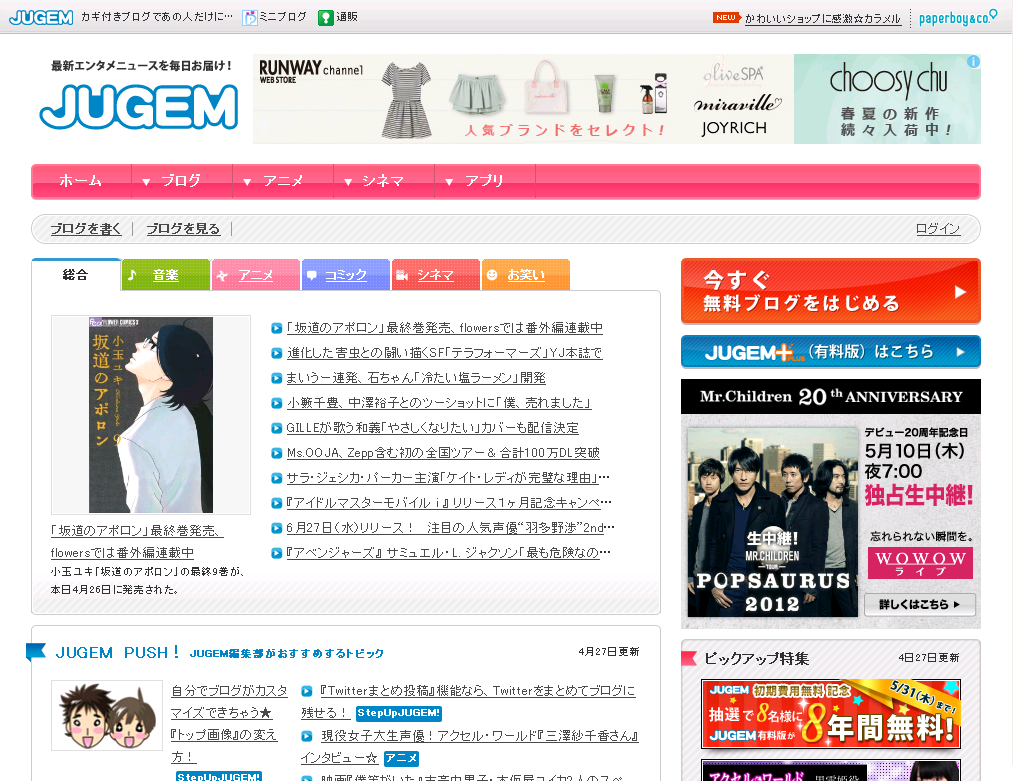Open the choosy chu banner ad
1013x781 pixels.
(887, 99)
